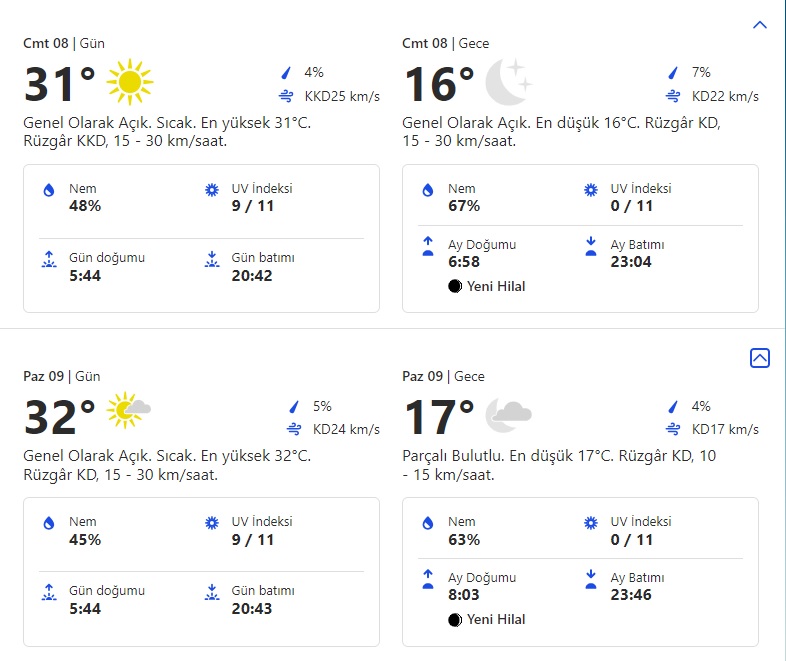Click the wind icon next to KD17 km/s
The image size is (786, 661).
pyautogui.click(x=673, y=430)
